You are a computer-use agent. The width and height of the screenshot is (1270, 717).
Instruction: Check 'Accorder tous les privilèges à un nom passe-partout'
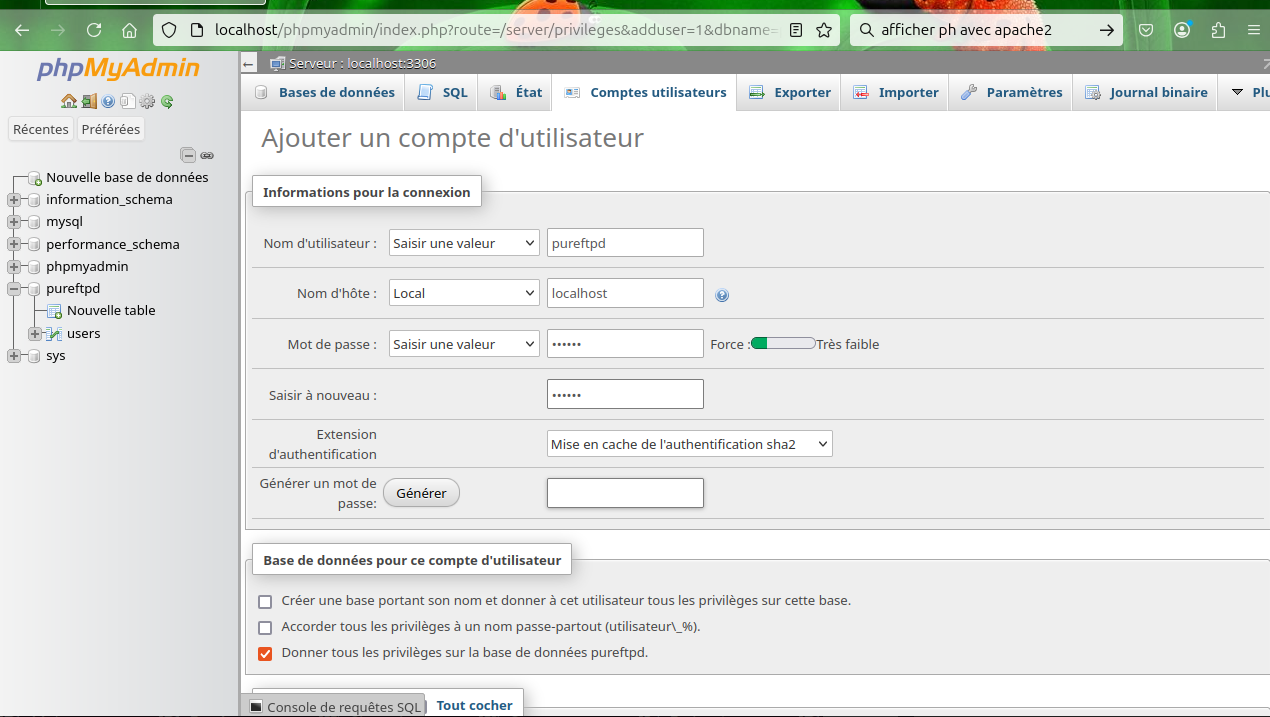click(265, 628)
